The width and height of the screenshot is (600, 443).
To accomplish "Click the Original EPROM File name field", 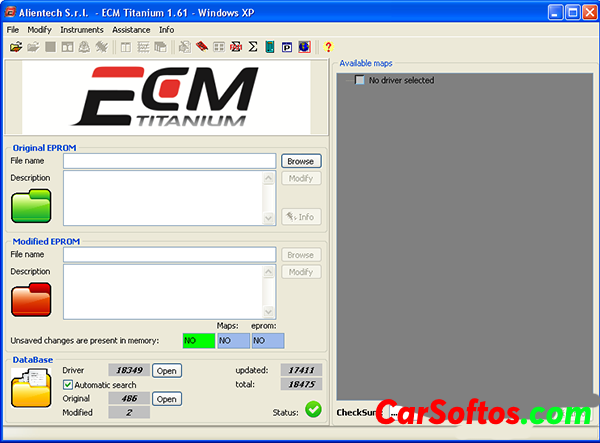I will (x=169, y=161).
